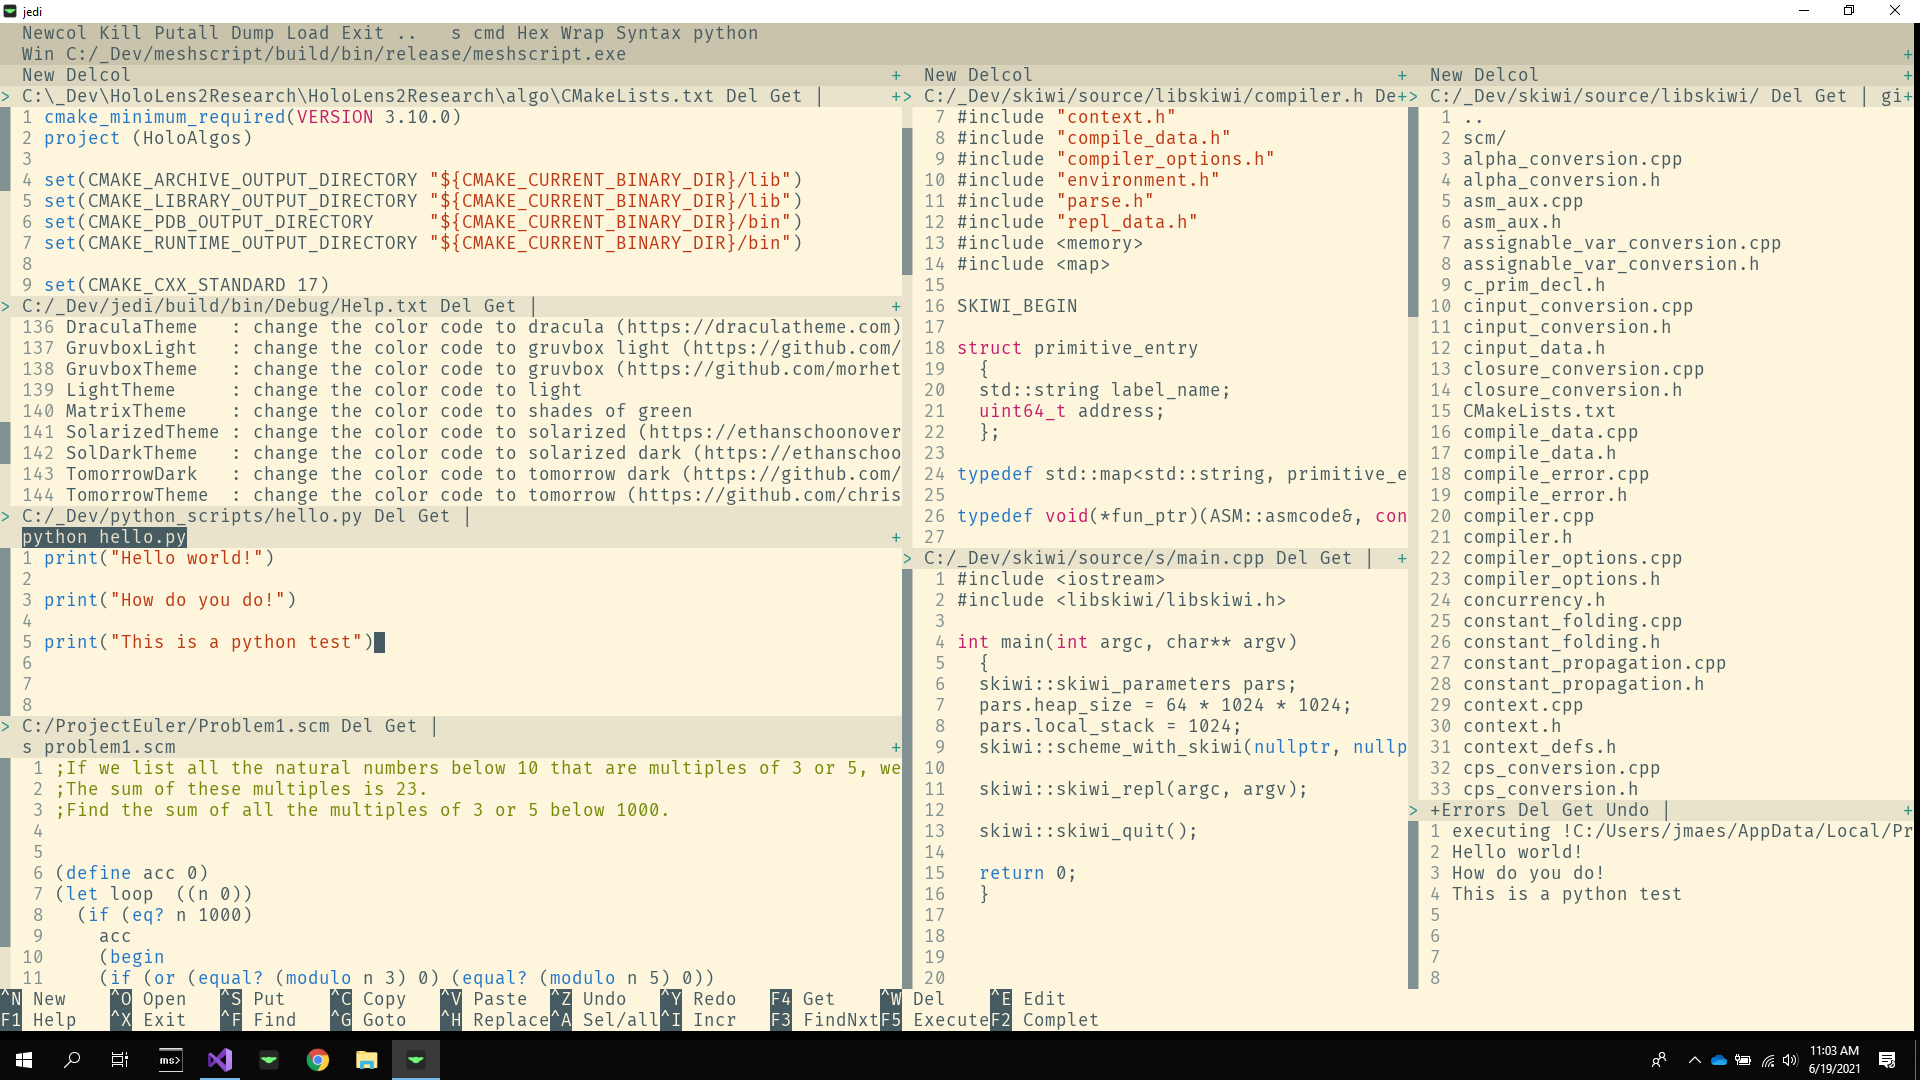
Task: Toggle Syntax highlighting command
Action: pos(648,33)
